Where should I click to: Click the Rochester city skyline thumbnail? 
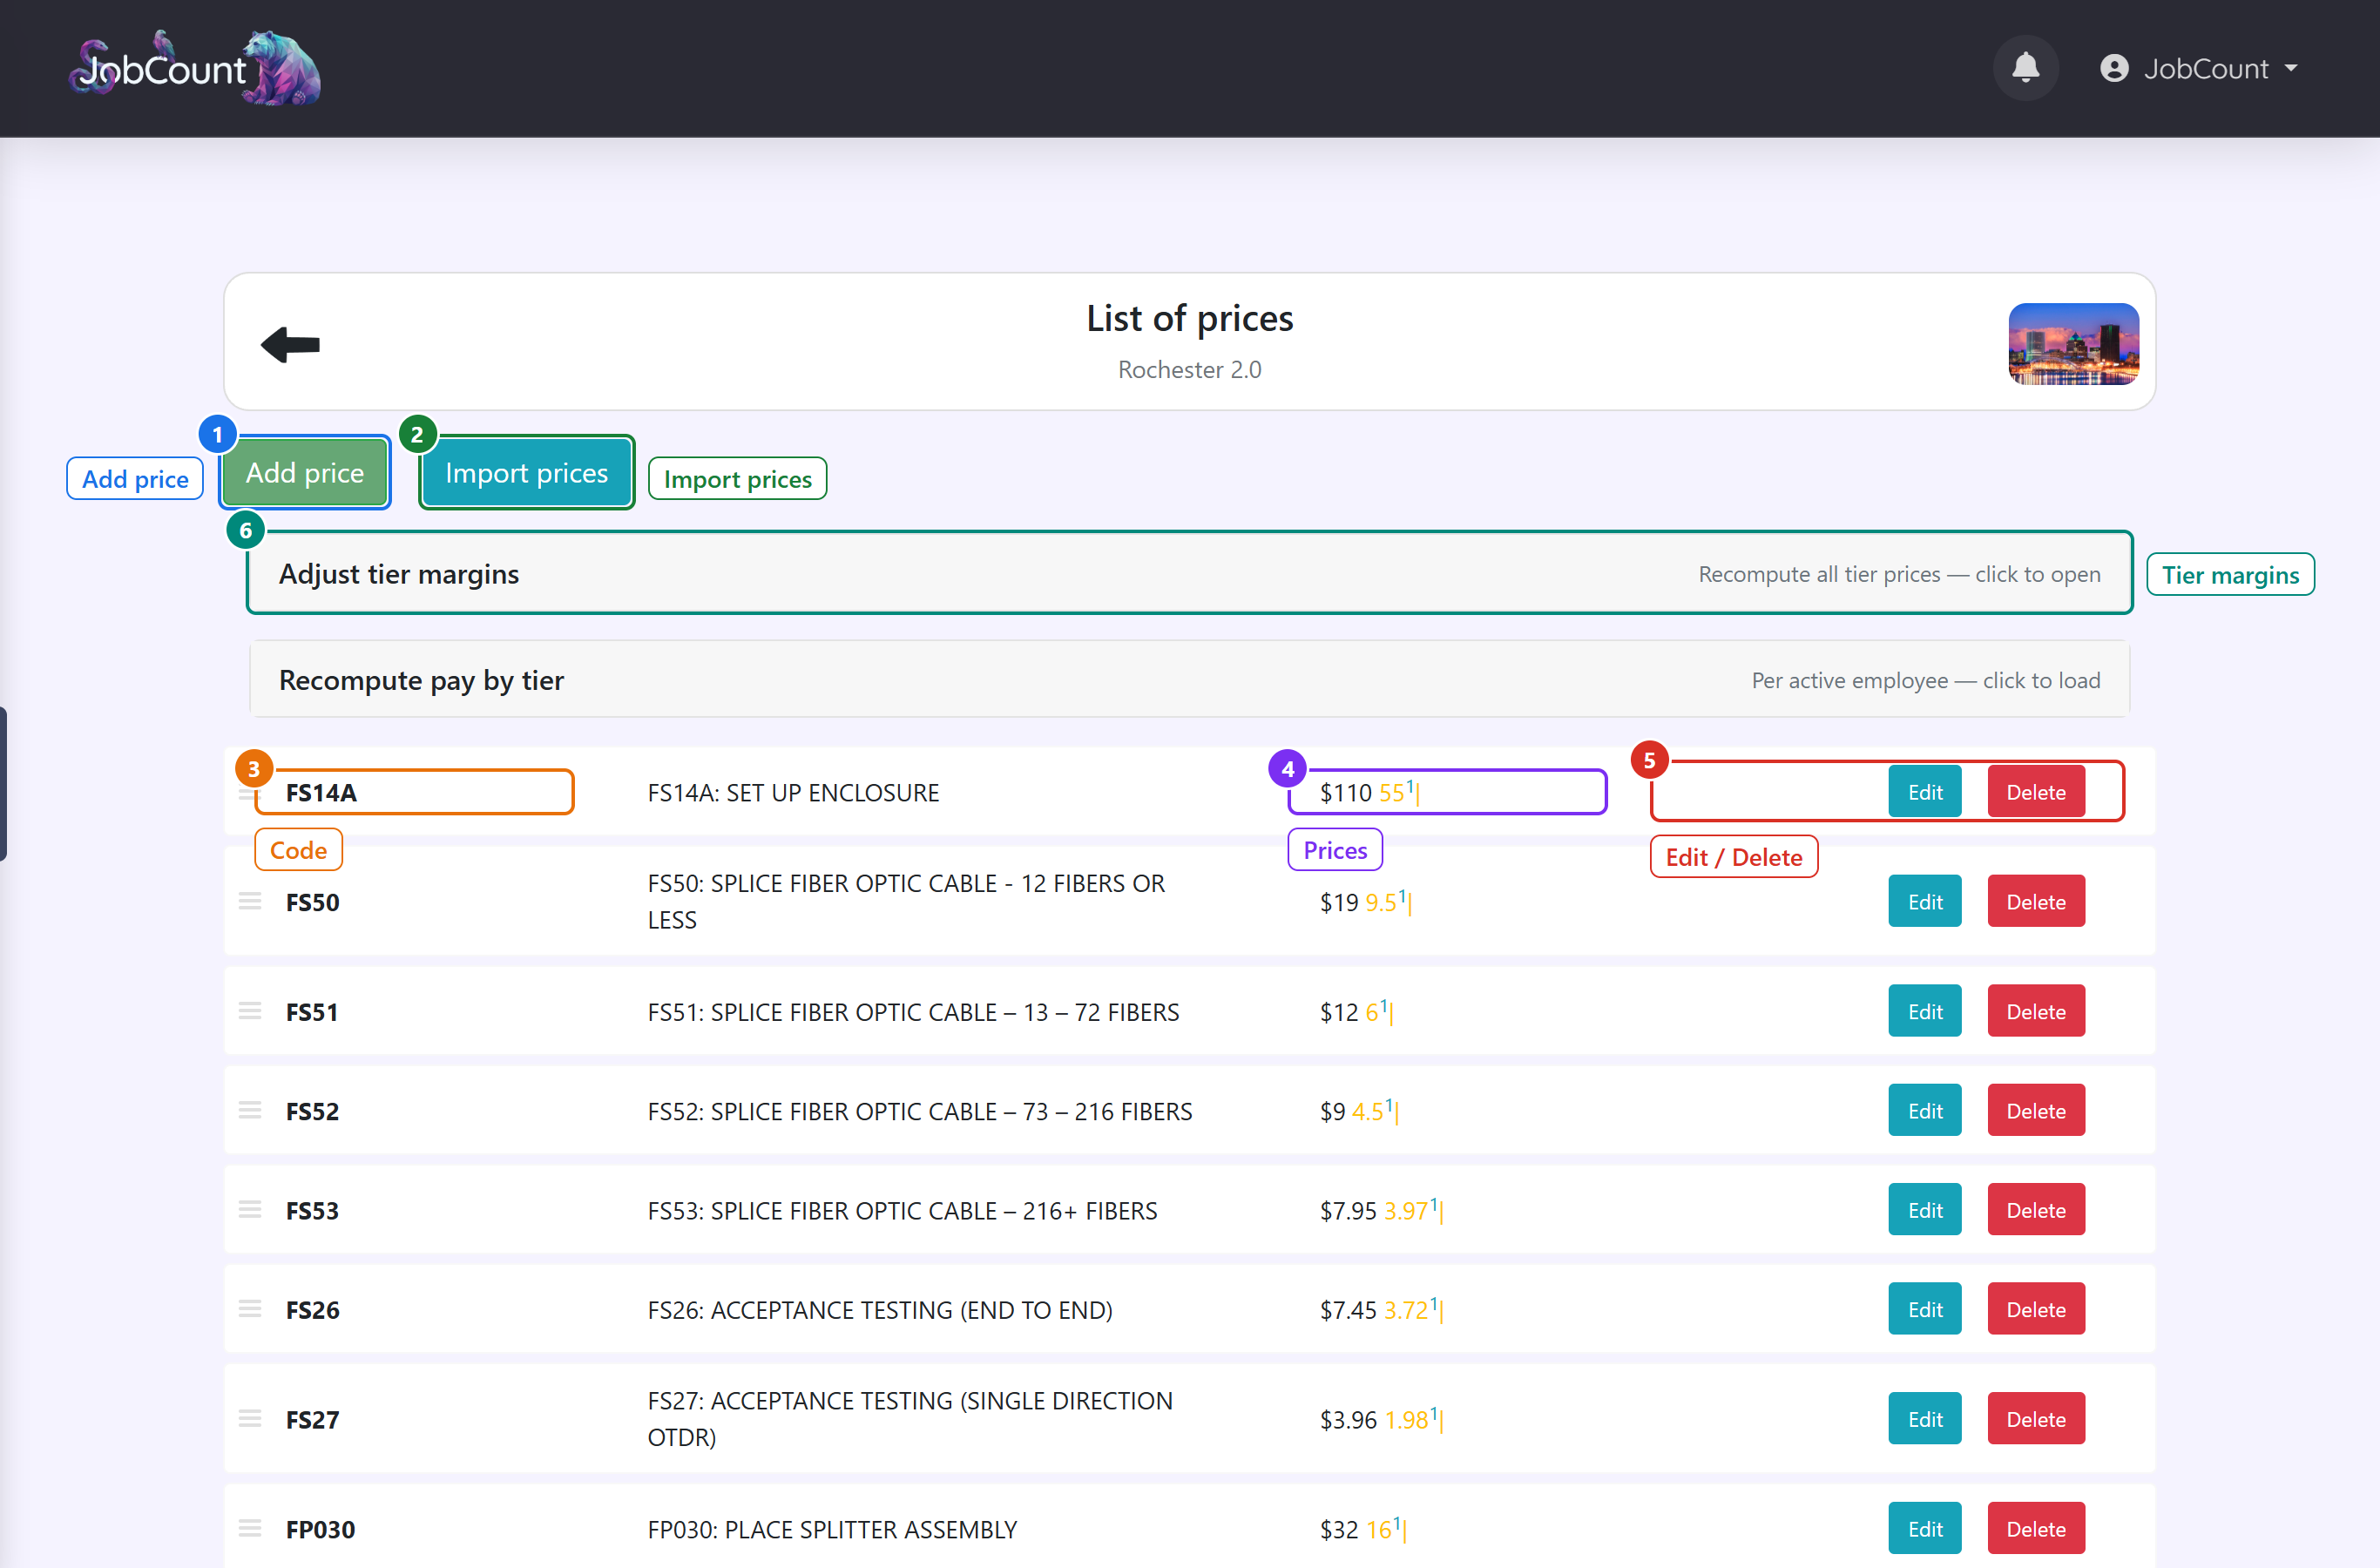pos(2073,344)
